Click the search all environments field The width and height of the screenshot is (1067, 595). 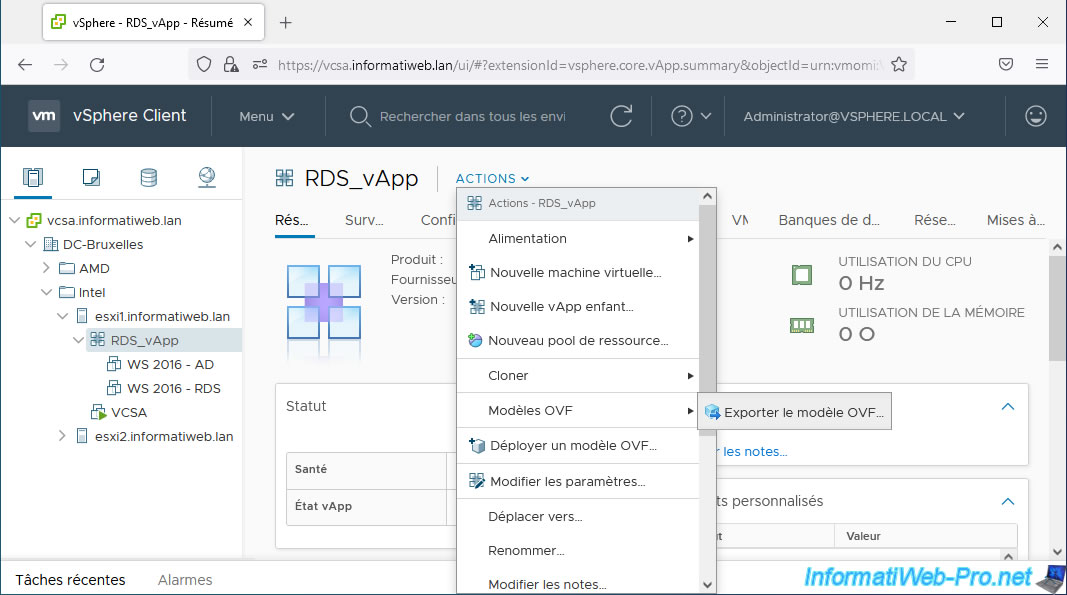(x=472, y=116)
